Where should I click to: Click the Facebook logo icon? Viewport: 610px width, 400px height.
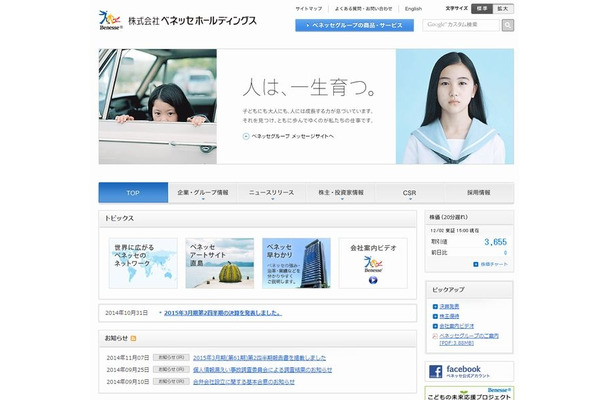tap(435, 372)
